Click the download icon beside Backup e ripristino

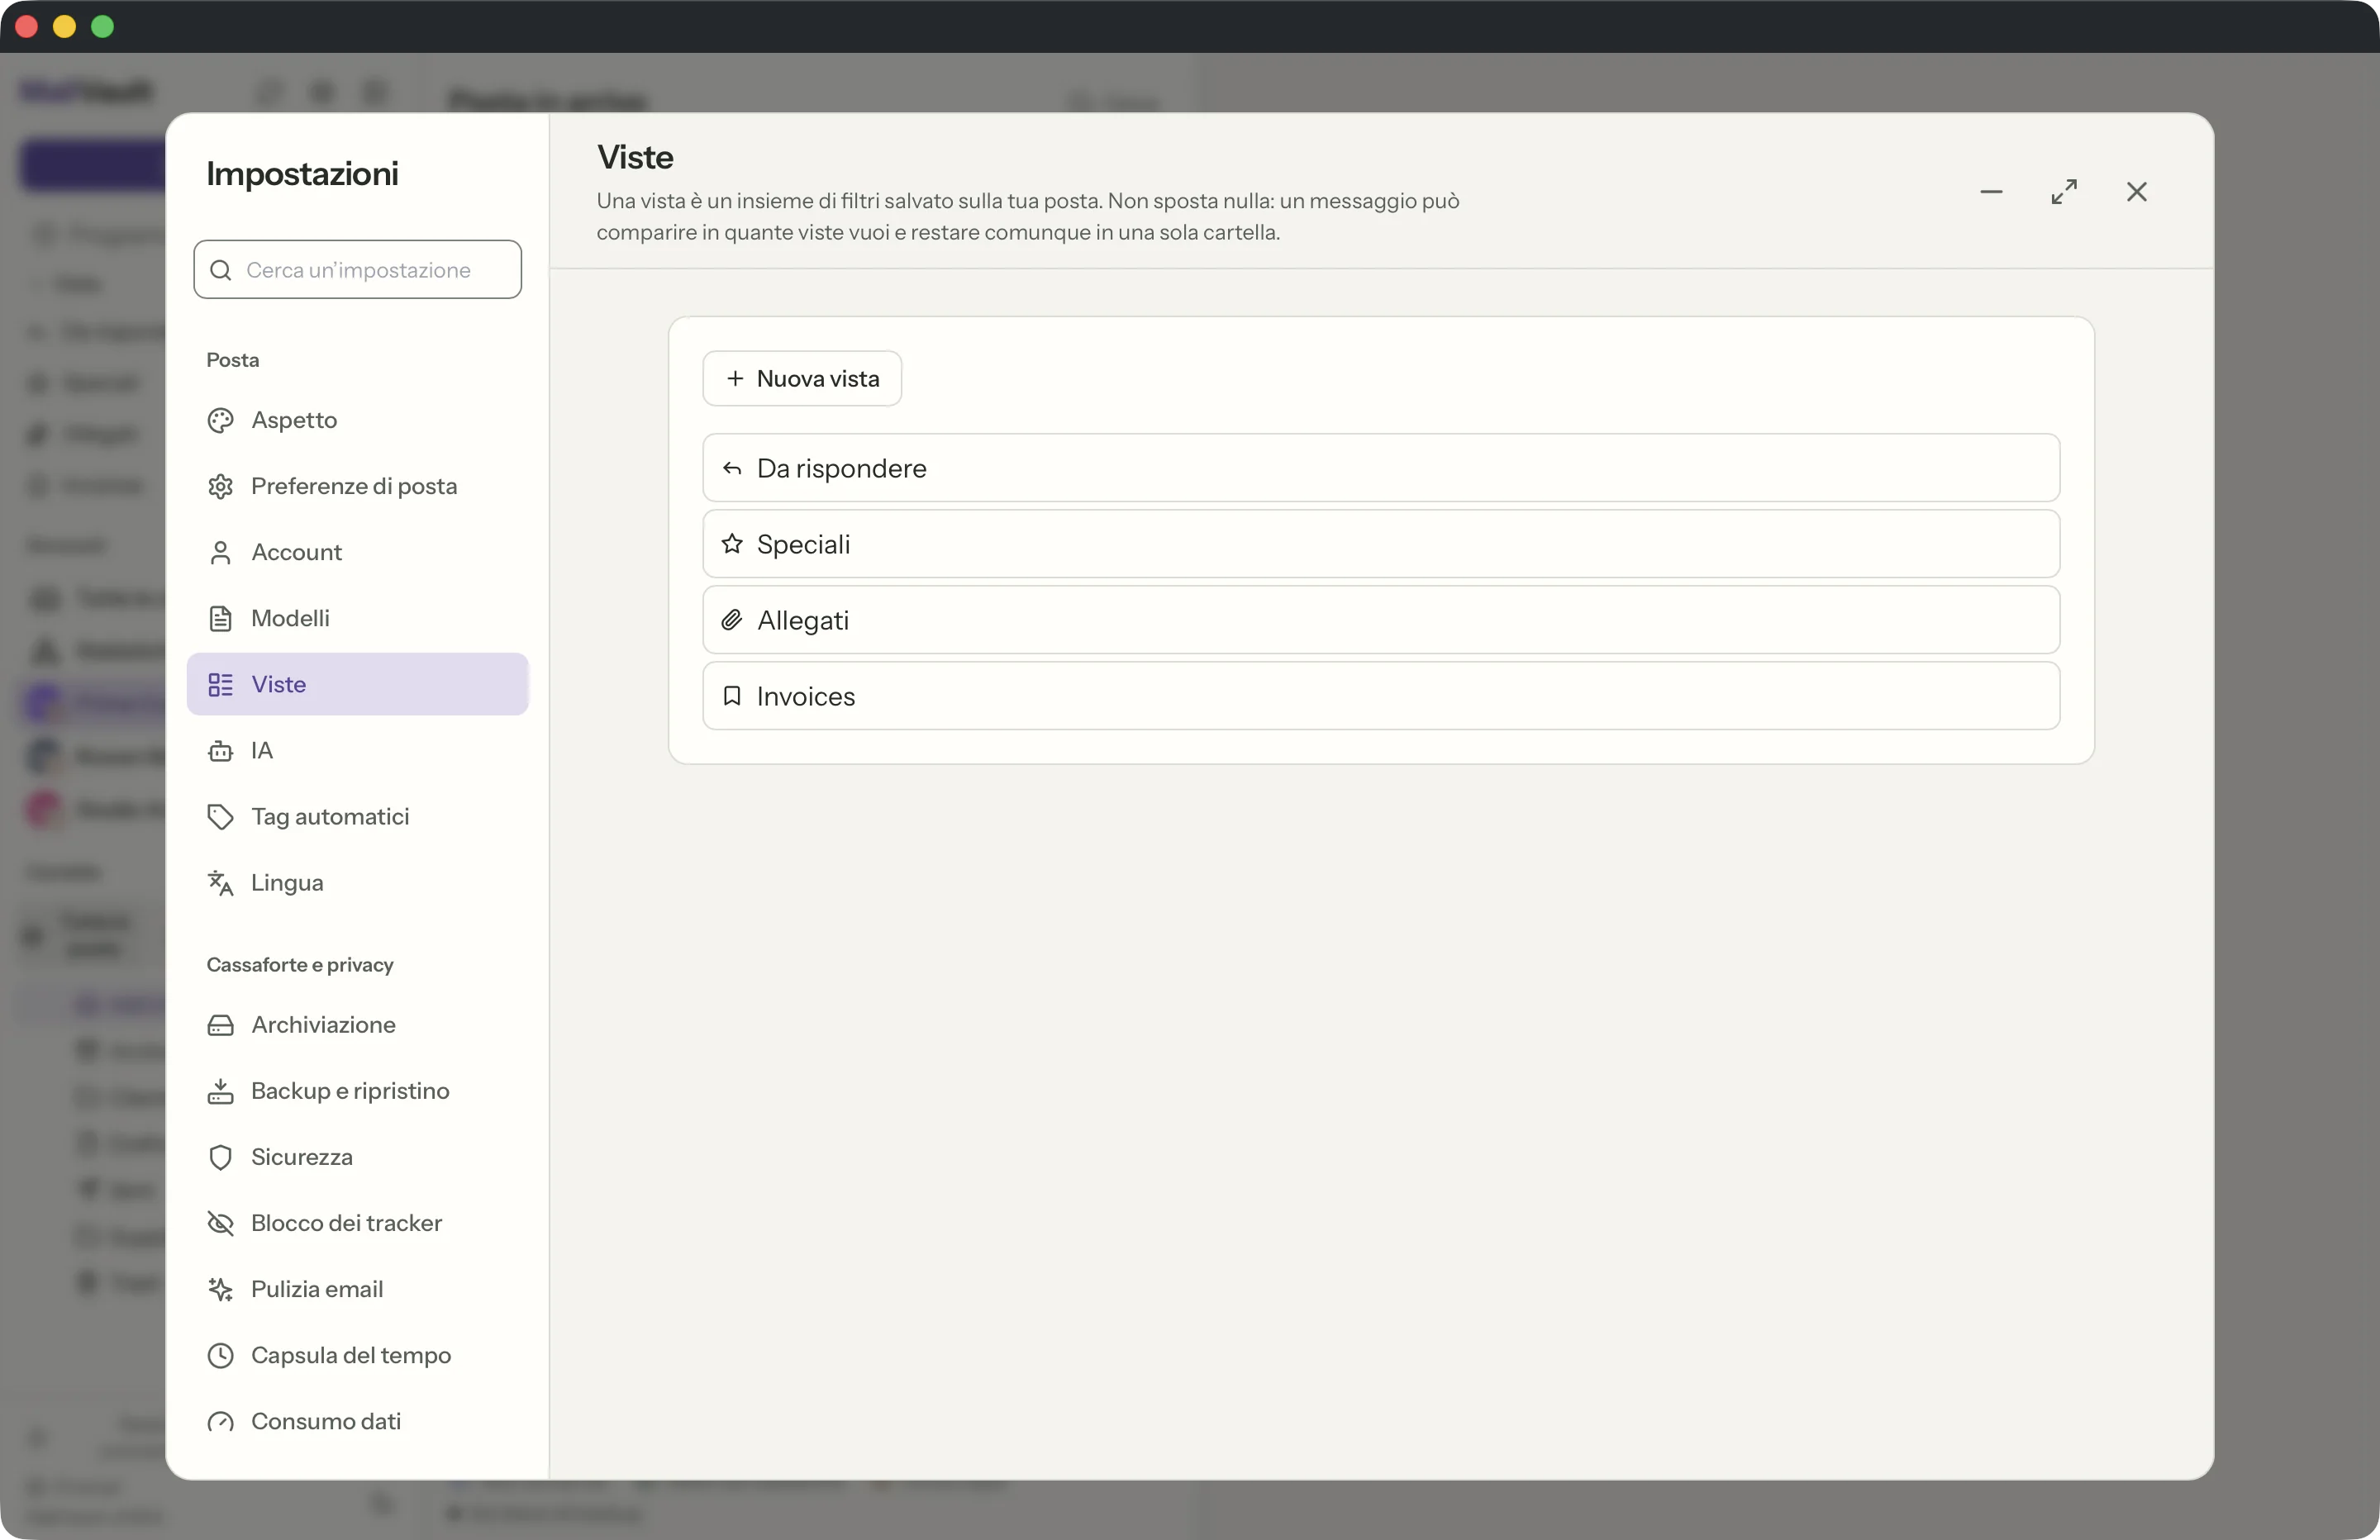[220, 1090]
